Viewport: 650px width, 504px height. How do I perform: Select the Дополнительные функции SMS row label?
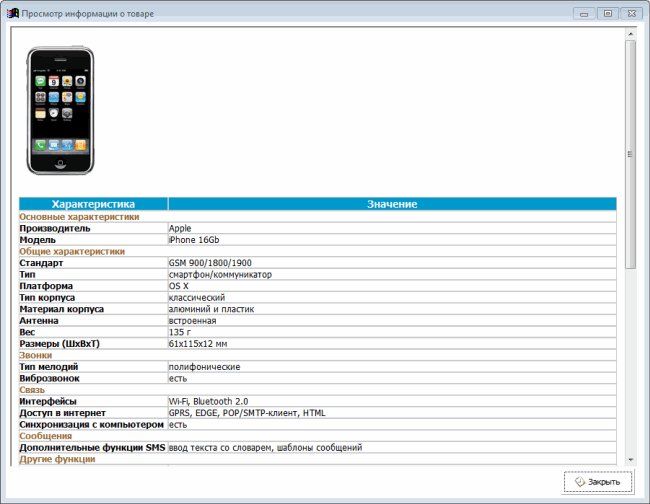click(92, 448)
